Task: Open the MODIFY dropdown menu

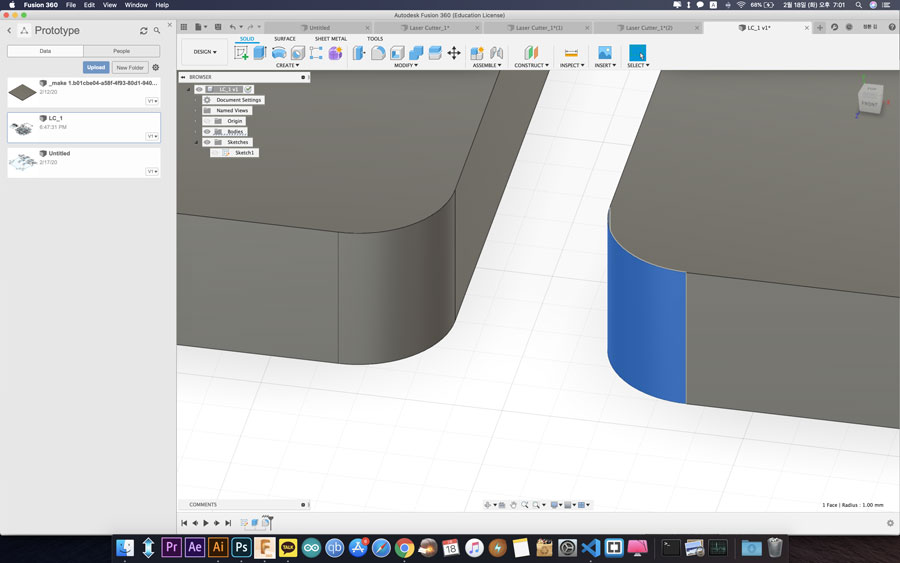Action: point(405,65)
